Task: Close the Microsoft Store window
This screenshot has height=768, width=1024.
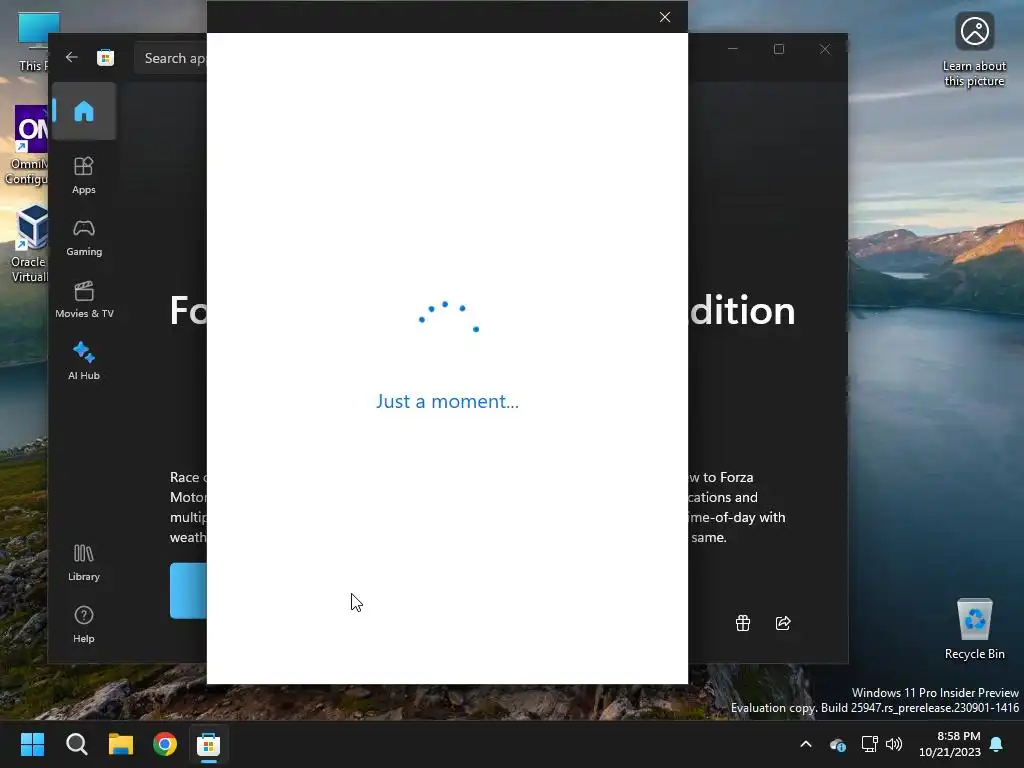Action: 825,49
